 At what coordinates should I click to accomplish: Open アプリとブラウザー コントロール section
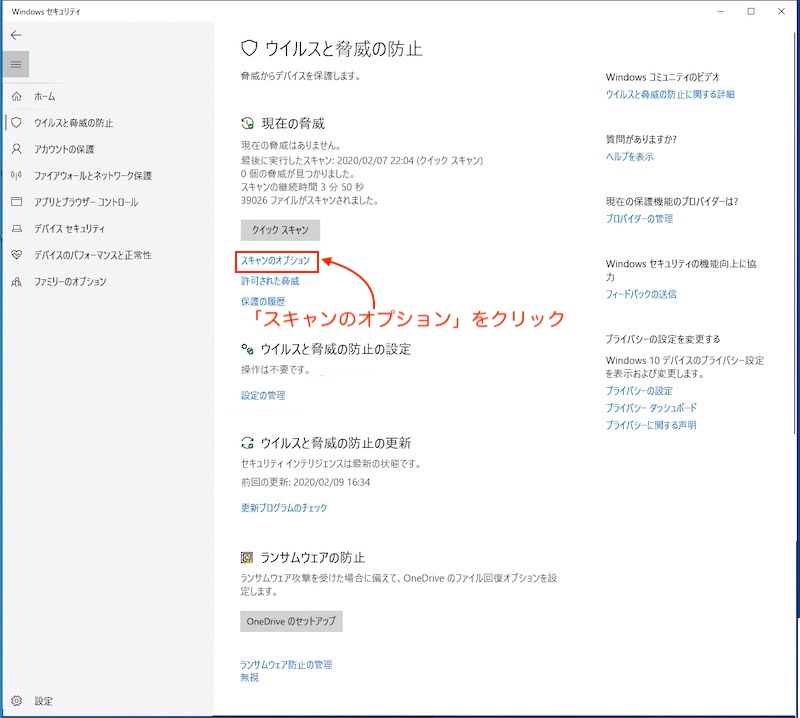tap(86, 202)
